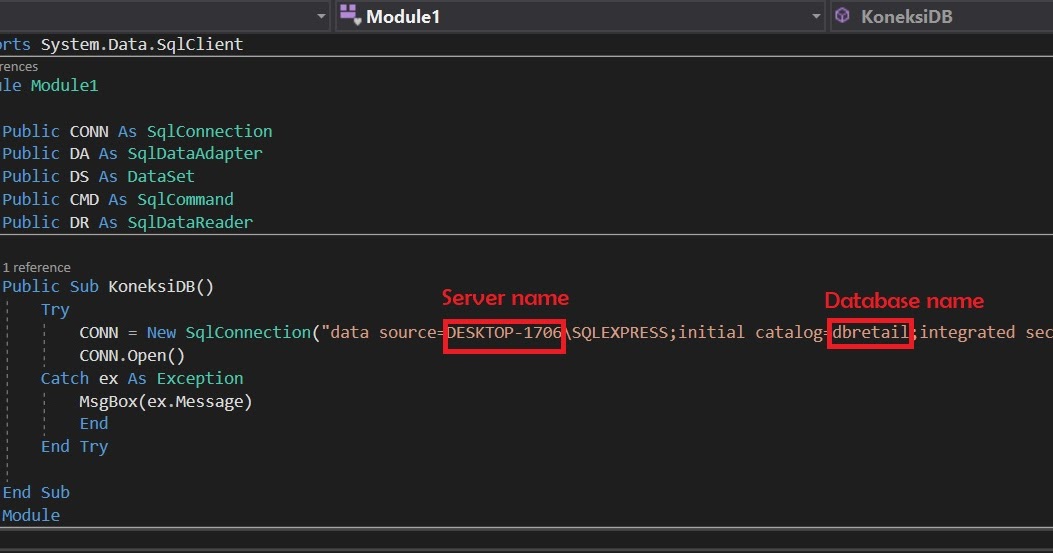Click 'Exception' in the Catch line
Screen dimensions: 1053x553
200,378
